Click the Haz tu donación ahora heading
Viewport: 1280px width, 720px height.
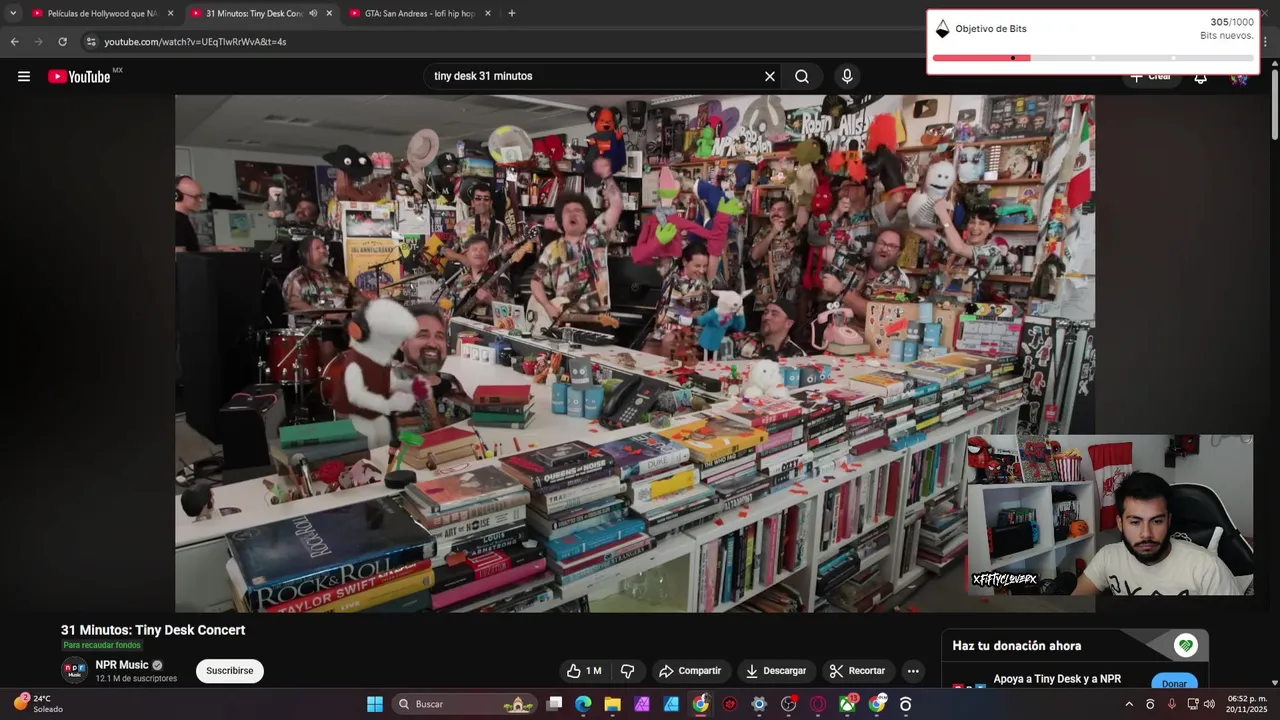pos(1016,646)
